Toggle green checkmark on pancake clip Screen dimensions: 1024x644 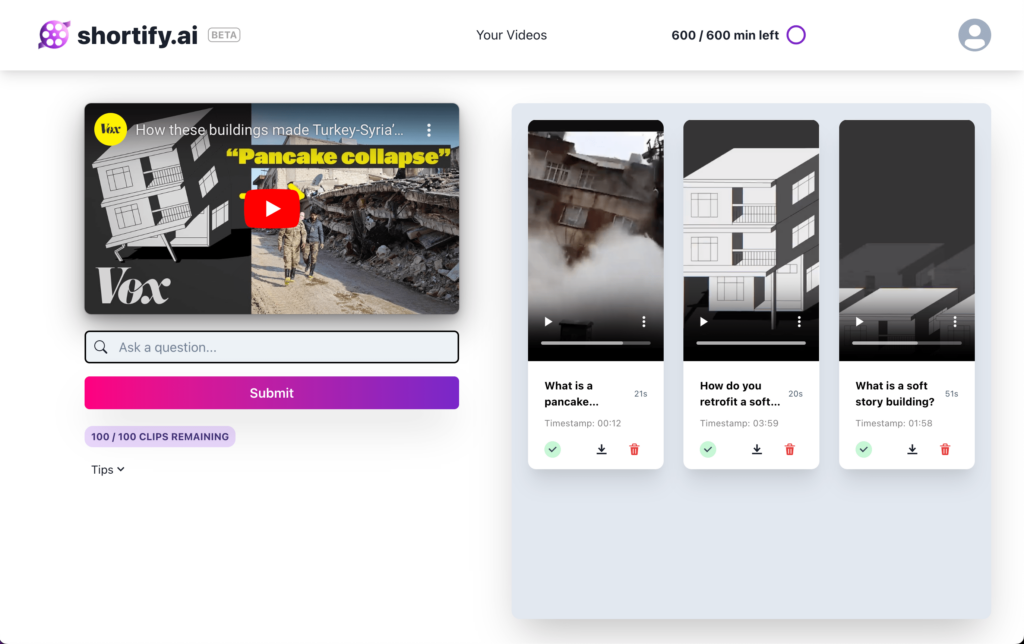coord(553,450)
